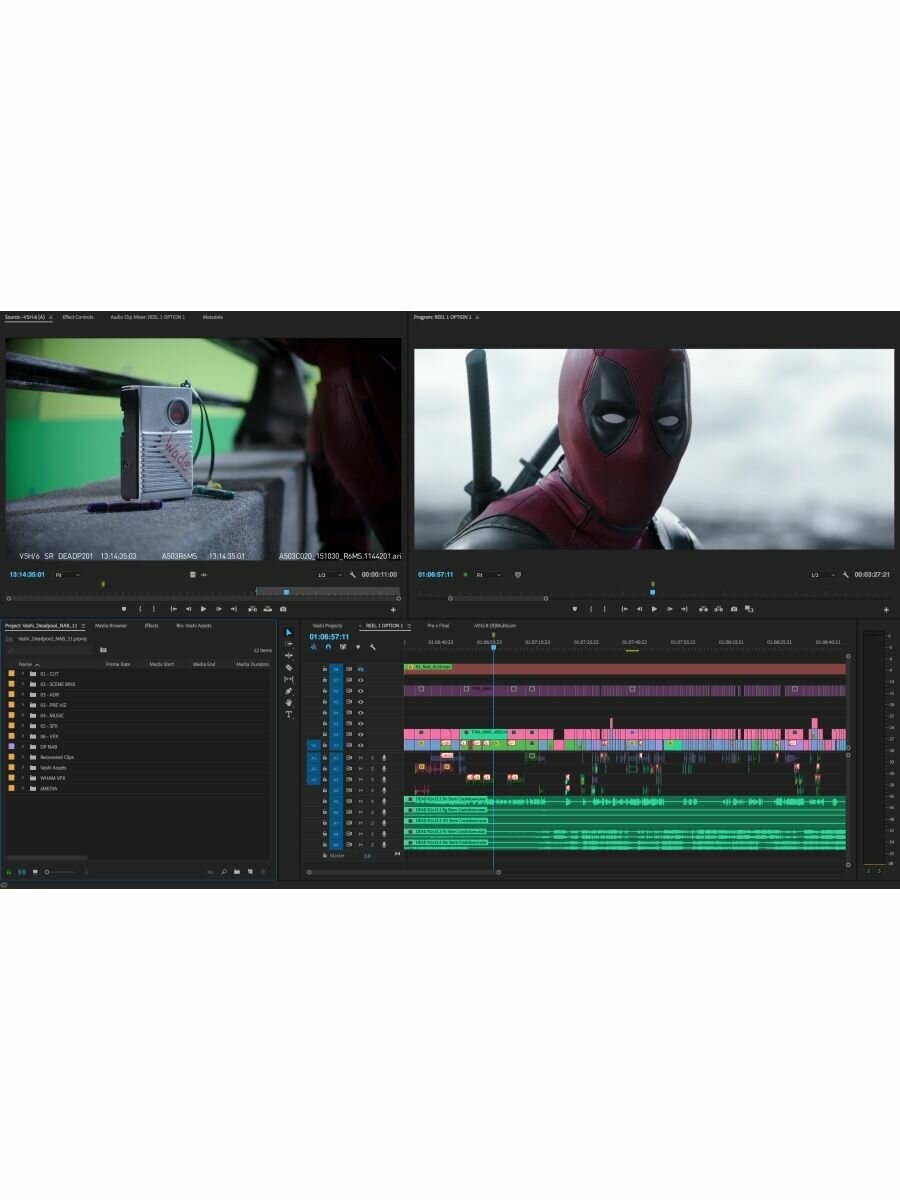This screenshot has width=900, height=1200.
Task: Select the Track Select Forward tool
Action: tap(289, 644)
